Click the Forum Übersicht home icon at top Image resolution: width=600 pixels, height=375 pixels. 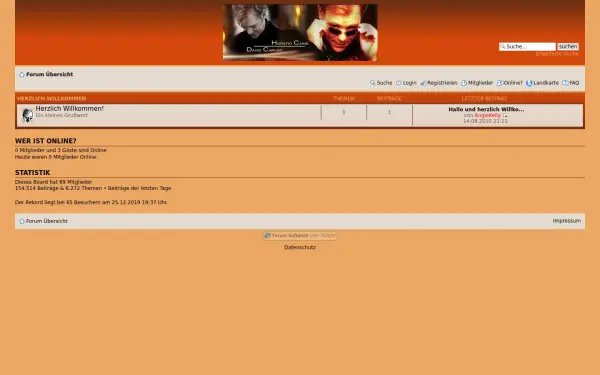pos(22,75)
